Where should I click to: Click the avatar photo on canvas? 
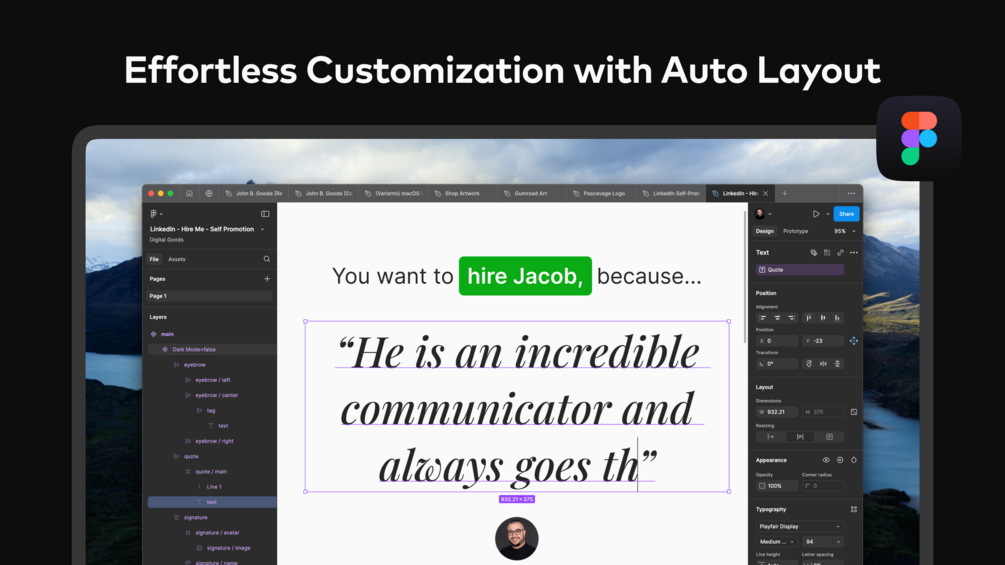(517, 539)
